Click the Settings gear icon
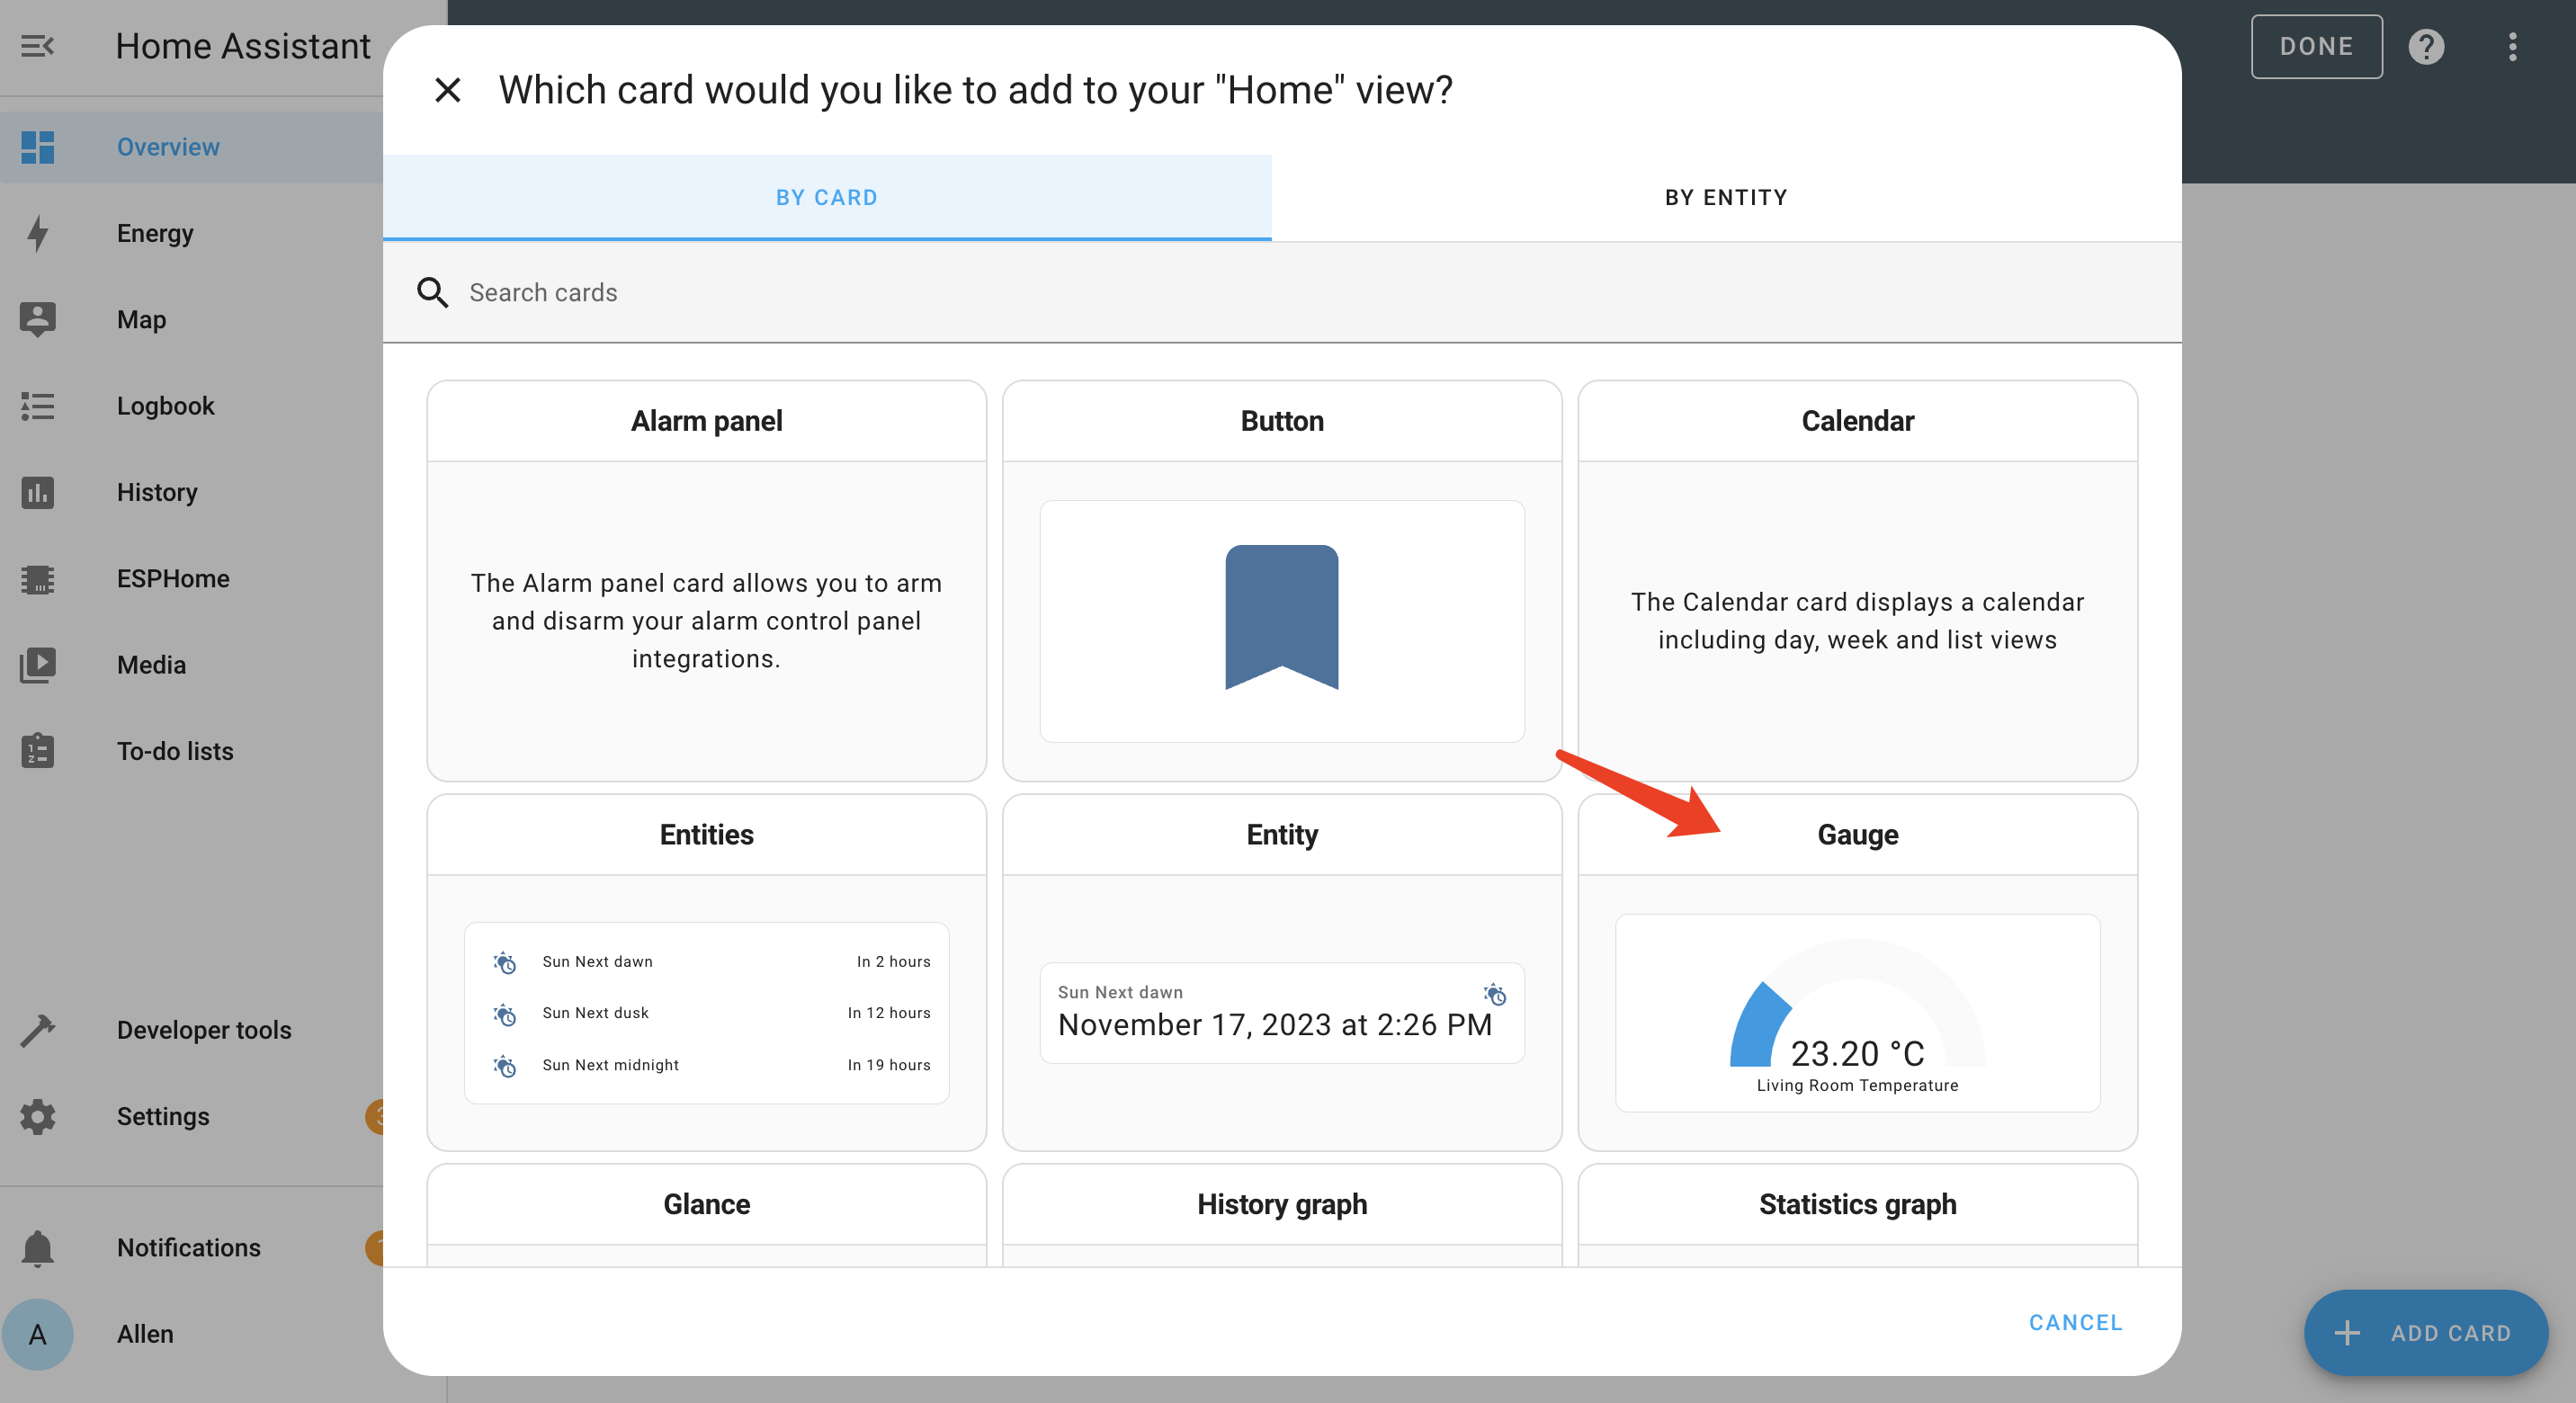Viewport: 2576px width, 1403px height. click(x=38, y=1116)
